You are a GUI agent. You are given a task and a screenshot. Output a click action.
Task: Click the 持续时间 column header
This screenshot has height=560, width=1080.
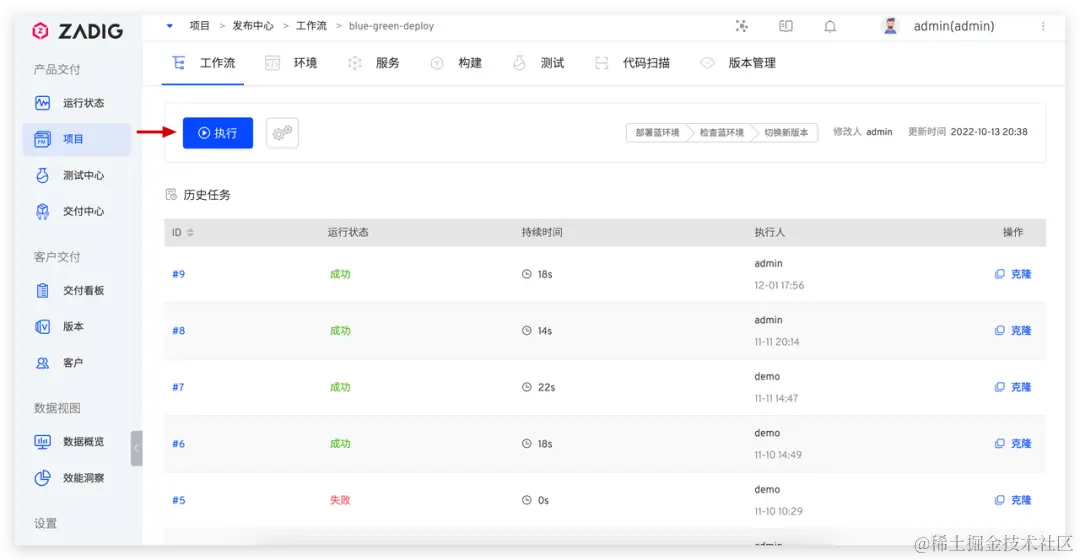[x=542, y=233]
